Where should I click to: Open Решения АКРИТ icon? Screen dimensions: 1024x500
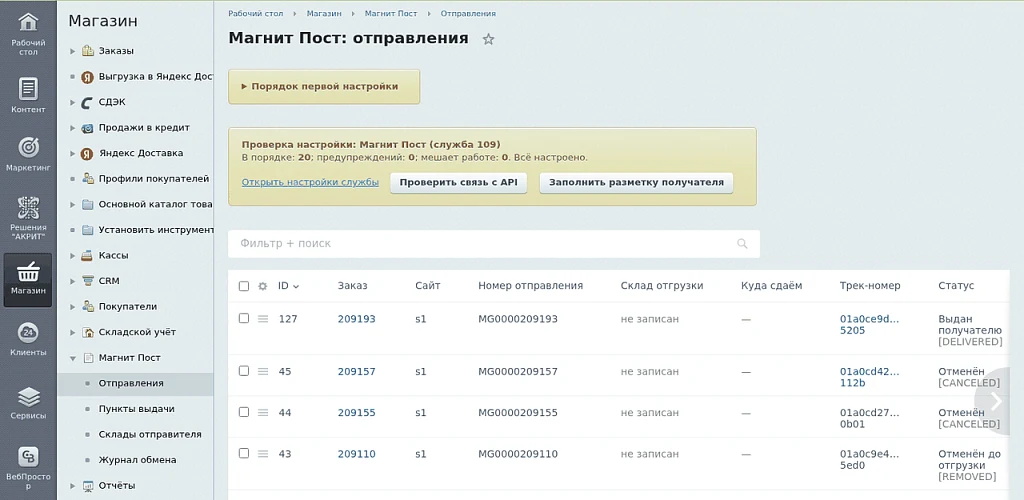pos(28,208)
